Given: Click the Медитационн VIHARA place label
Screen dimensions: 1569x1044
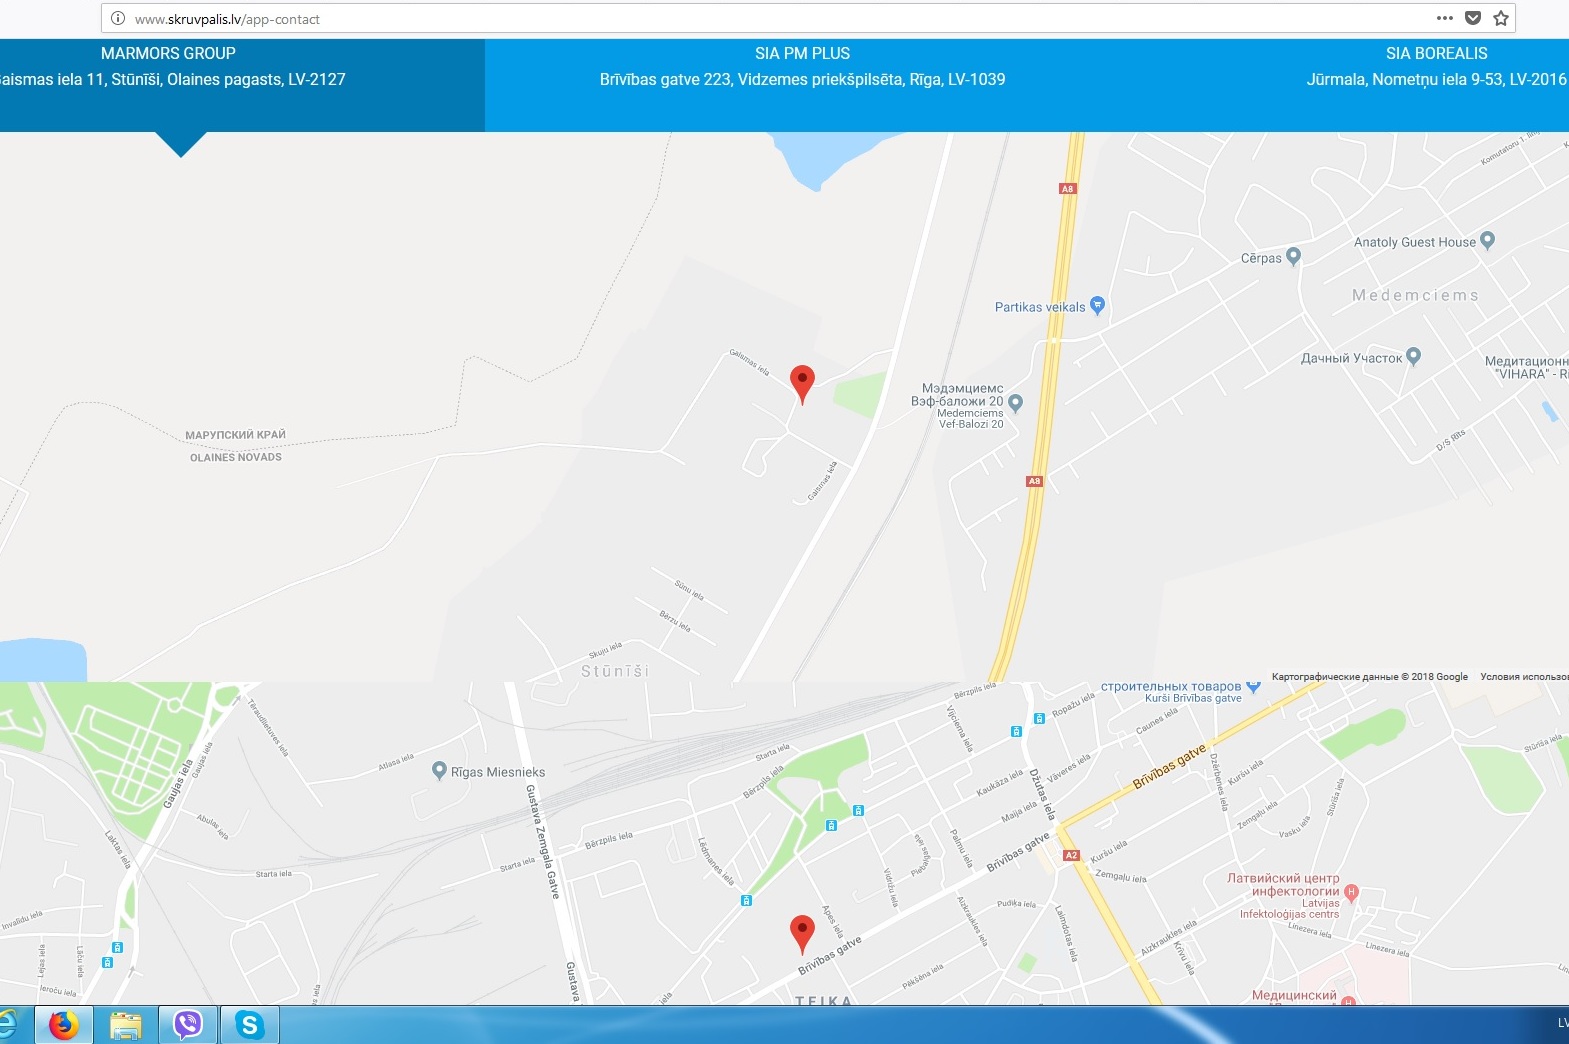Looking at the screenshot, I should tap(1527, 367).
